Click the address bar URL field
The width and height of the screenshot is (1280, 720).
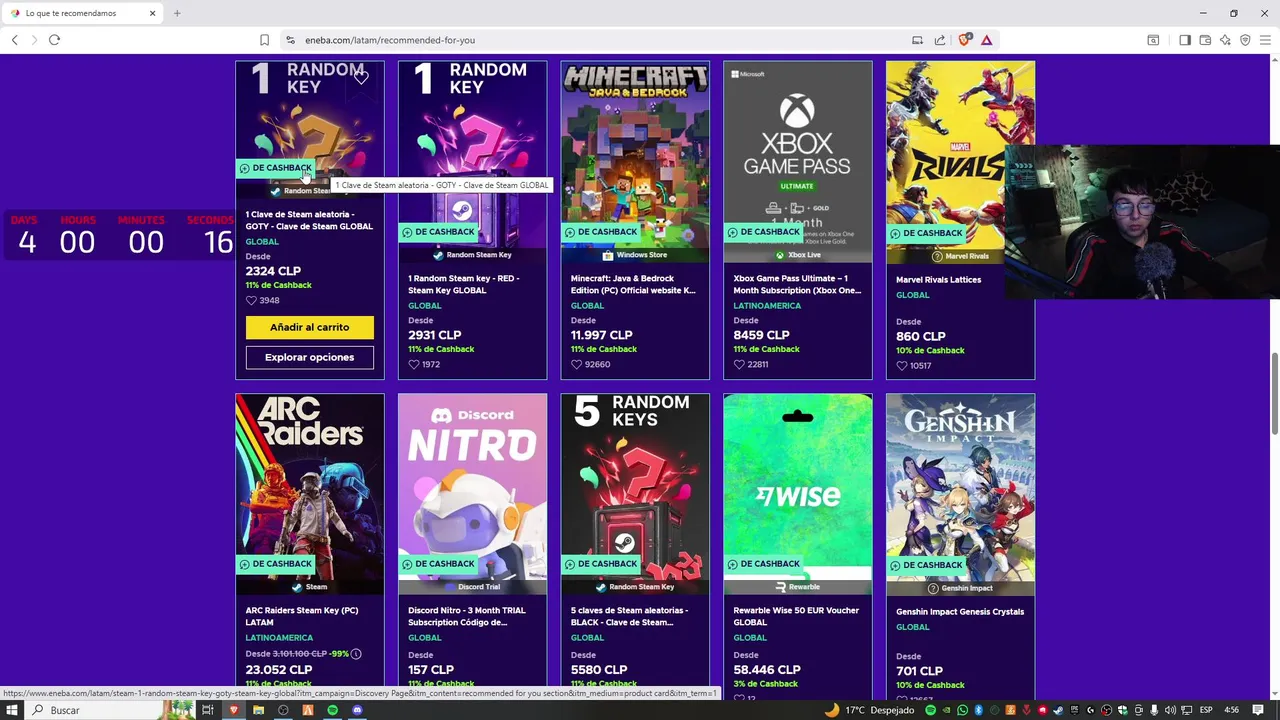point(600,40)
